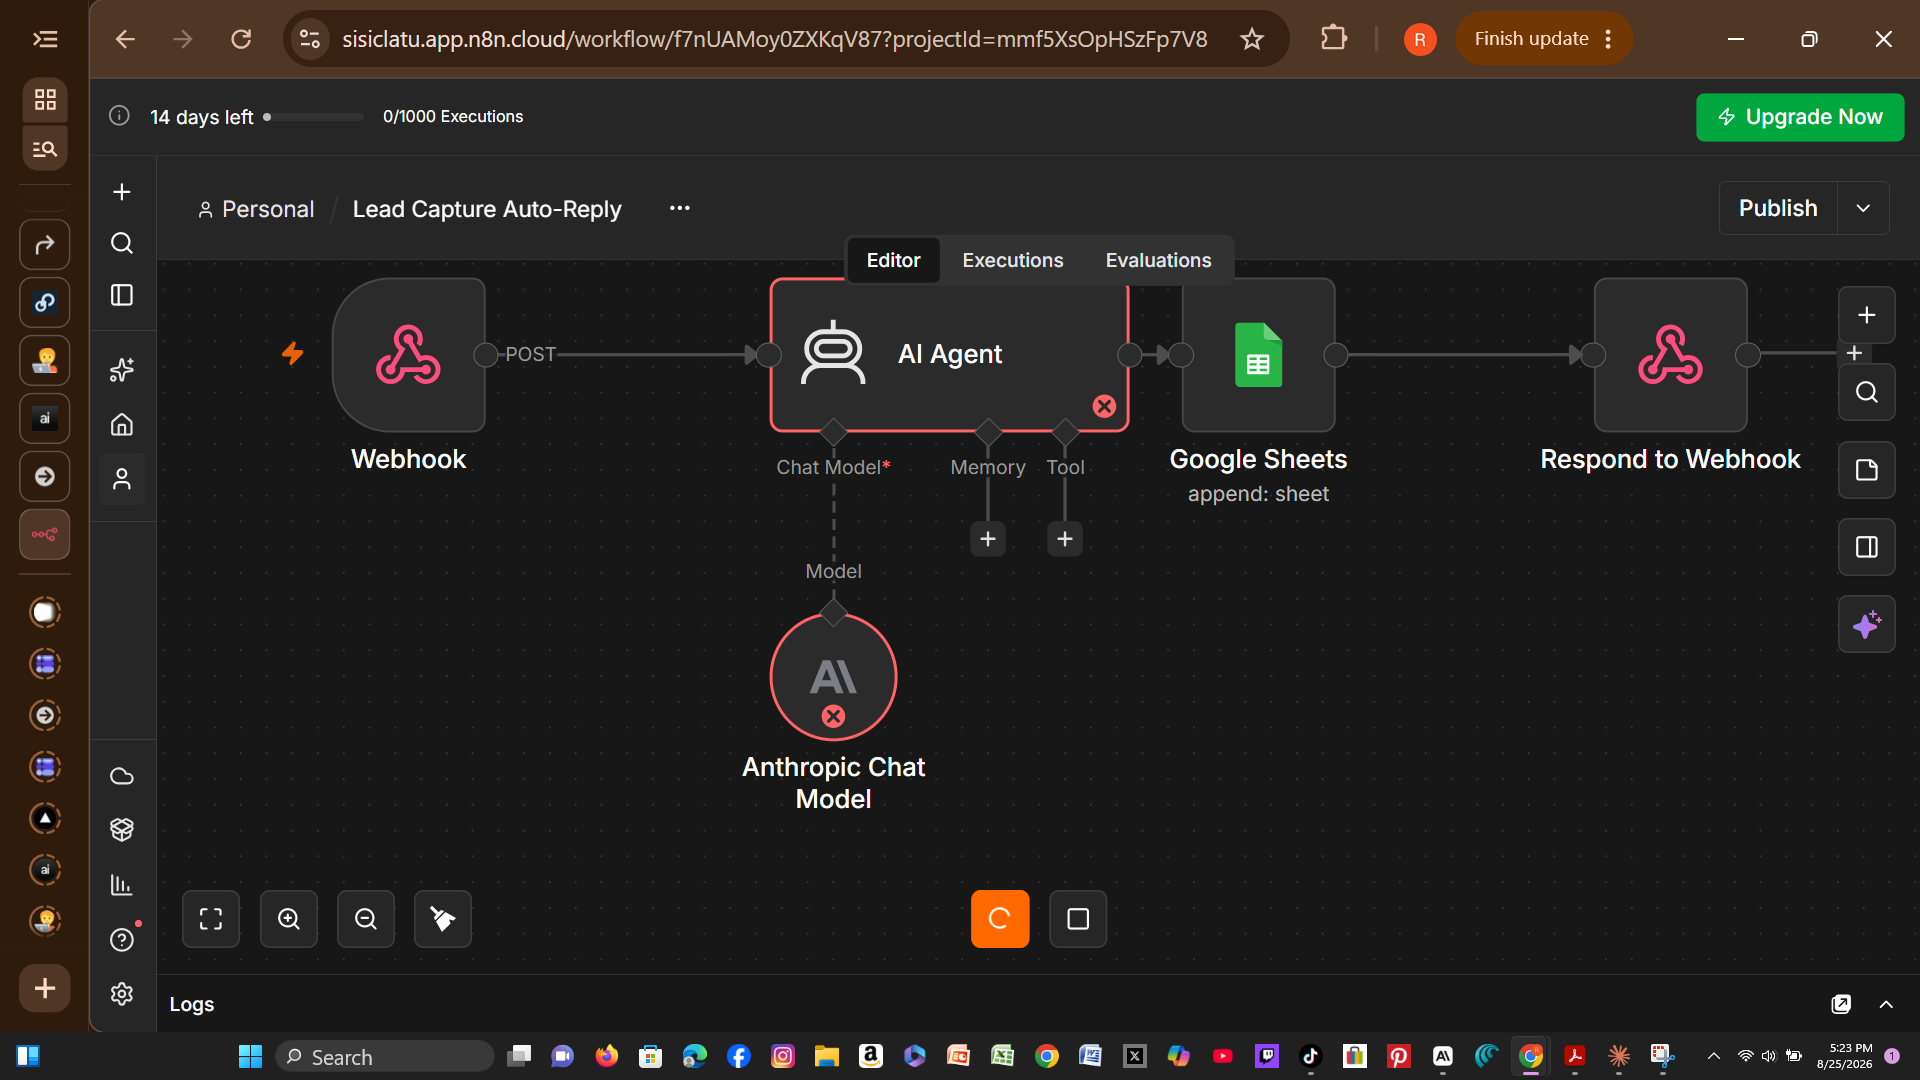1920x1080 pixels.
Task: Open the Google Sheets node
Action: [x=1258, y=355]
